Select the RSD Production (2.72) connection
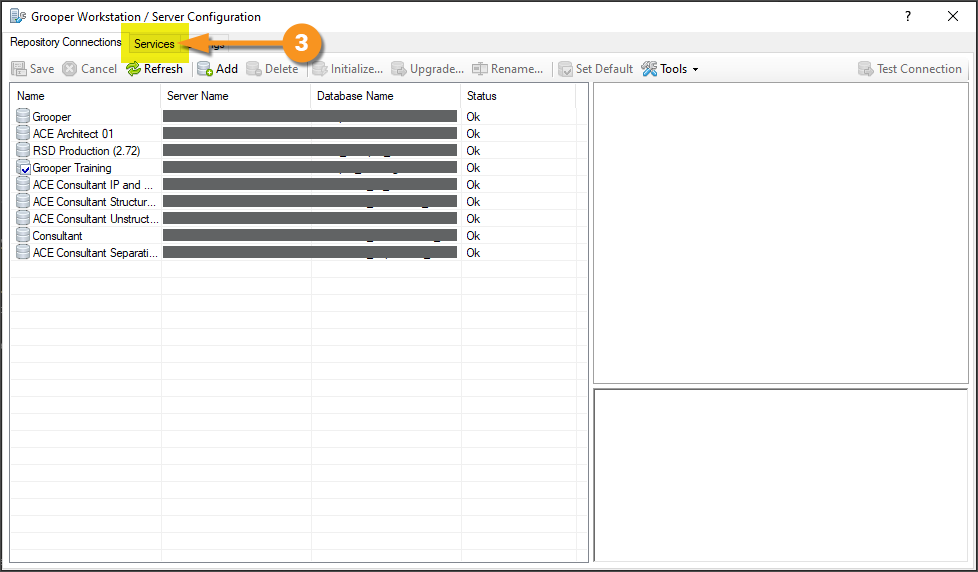 point(299,150)
